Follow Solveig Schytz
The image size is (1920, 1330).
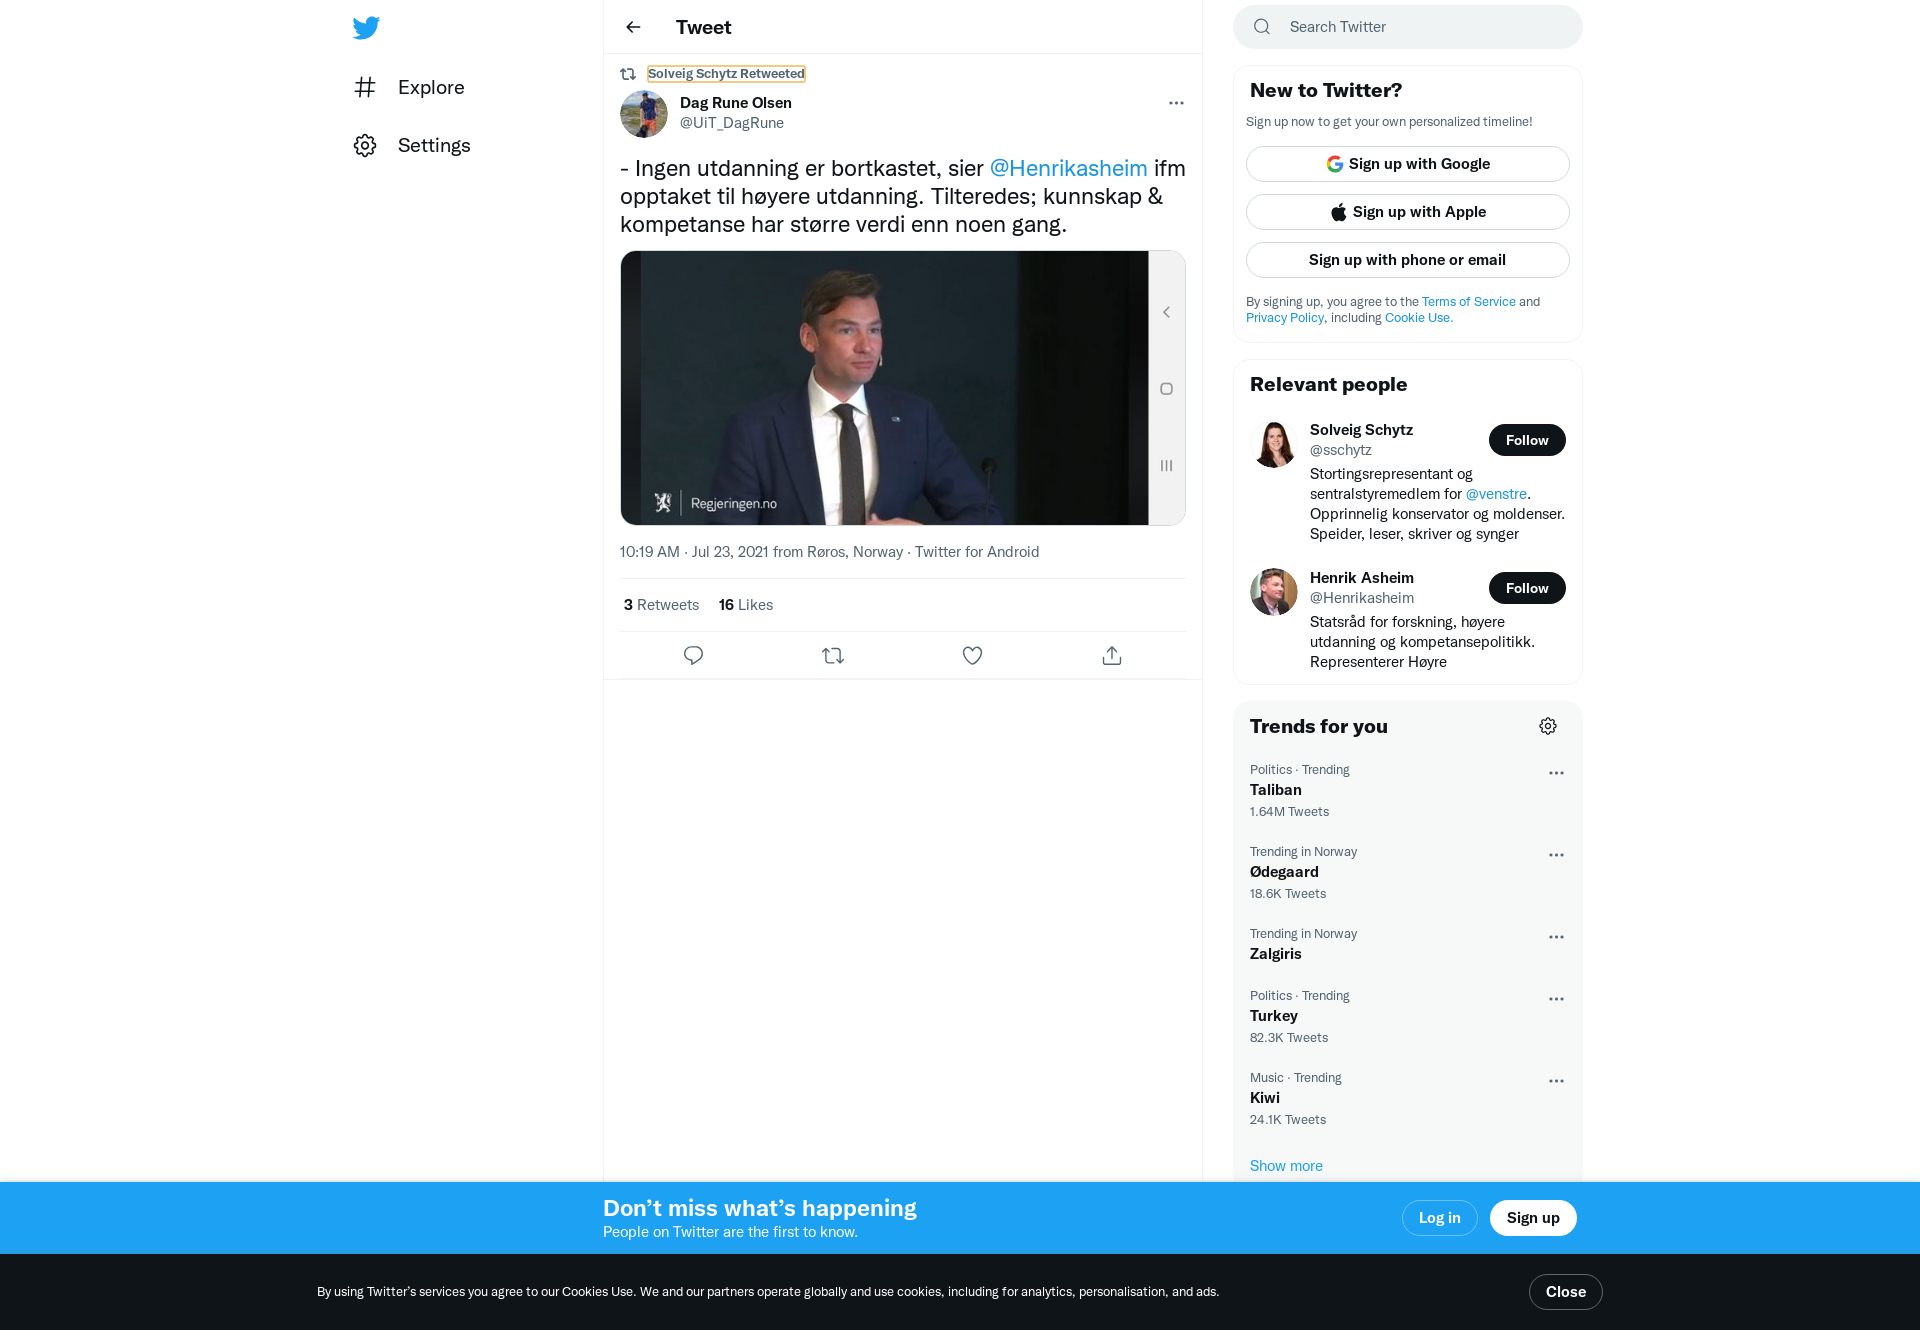[1526, 440]
